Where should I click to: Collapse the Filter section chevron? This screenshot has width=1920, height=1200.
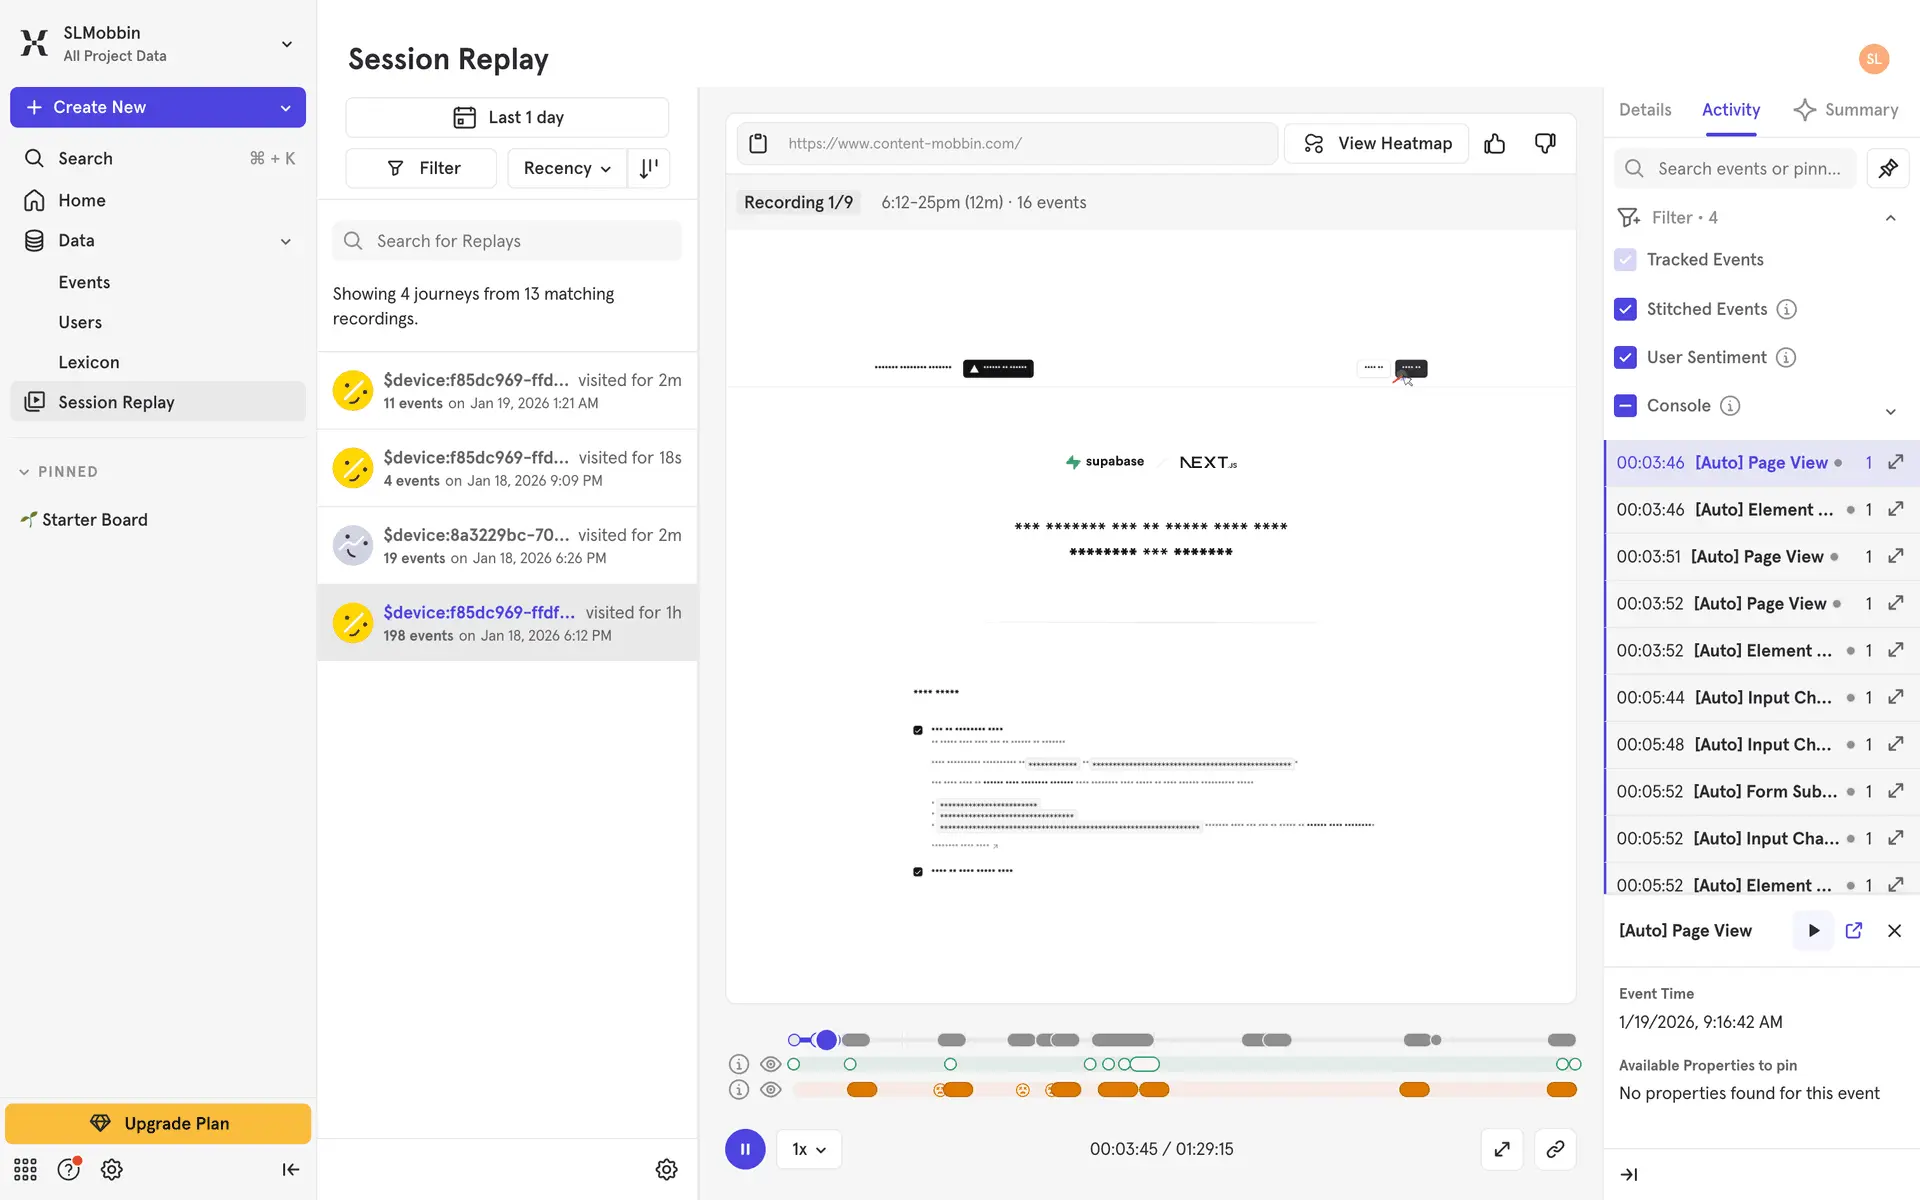(1890, 218)
